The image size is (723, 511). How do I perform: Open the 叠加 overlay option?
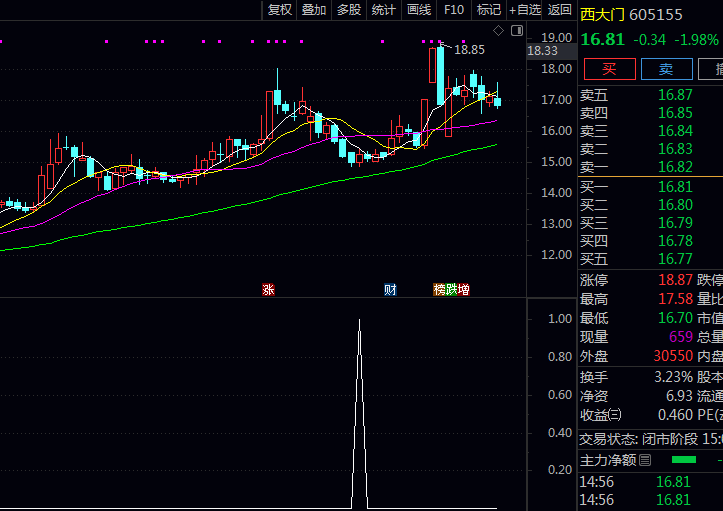click(x=314, y=10)
